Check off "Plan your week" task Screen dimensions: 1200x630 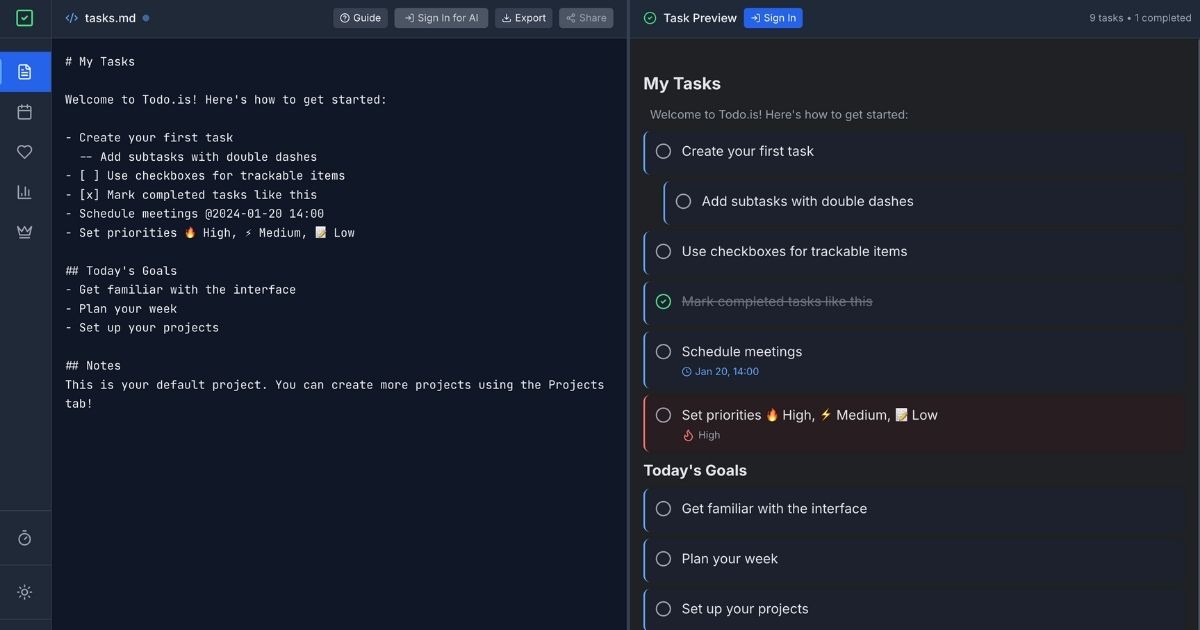(663, 559)
